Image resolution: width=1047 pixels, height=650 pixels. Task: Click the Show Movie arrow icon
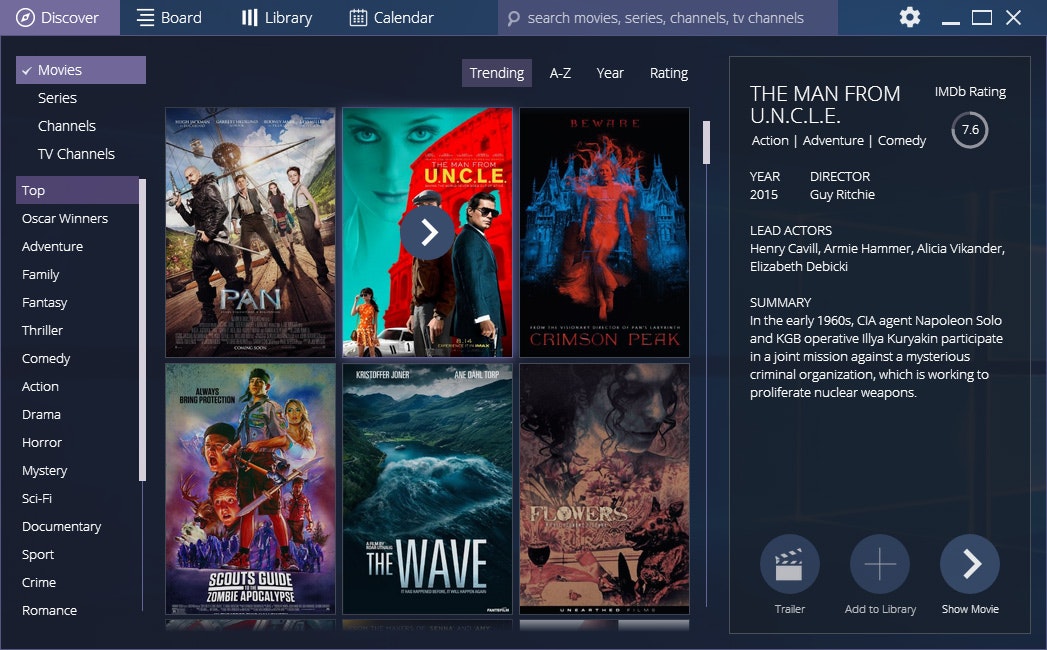970,564
